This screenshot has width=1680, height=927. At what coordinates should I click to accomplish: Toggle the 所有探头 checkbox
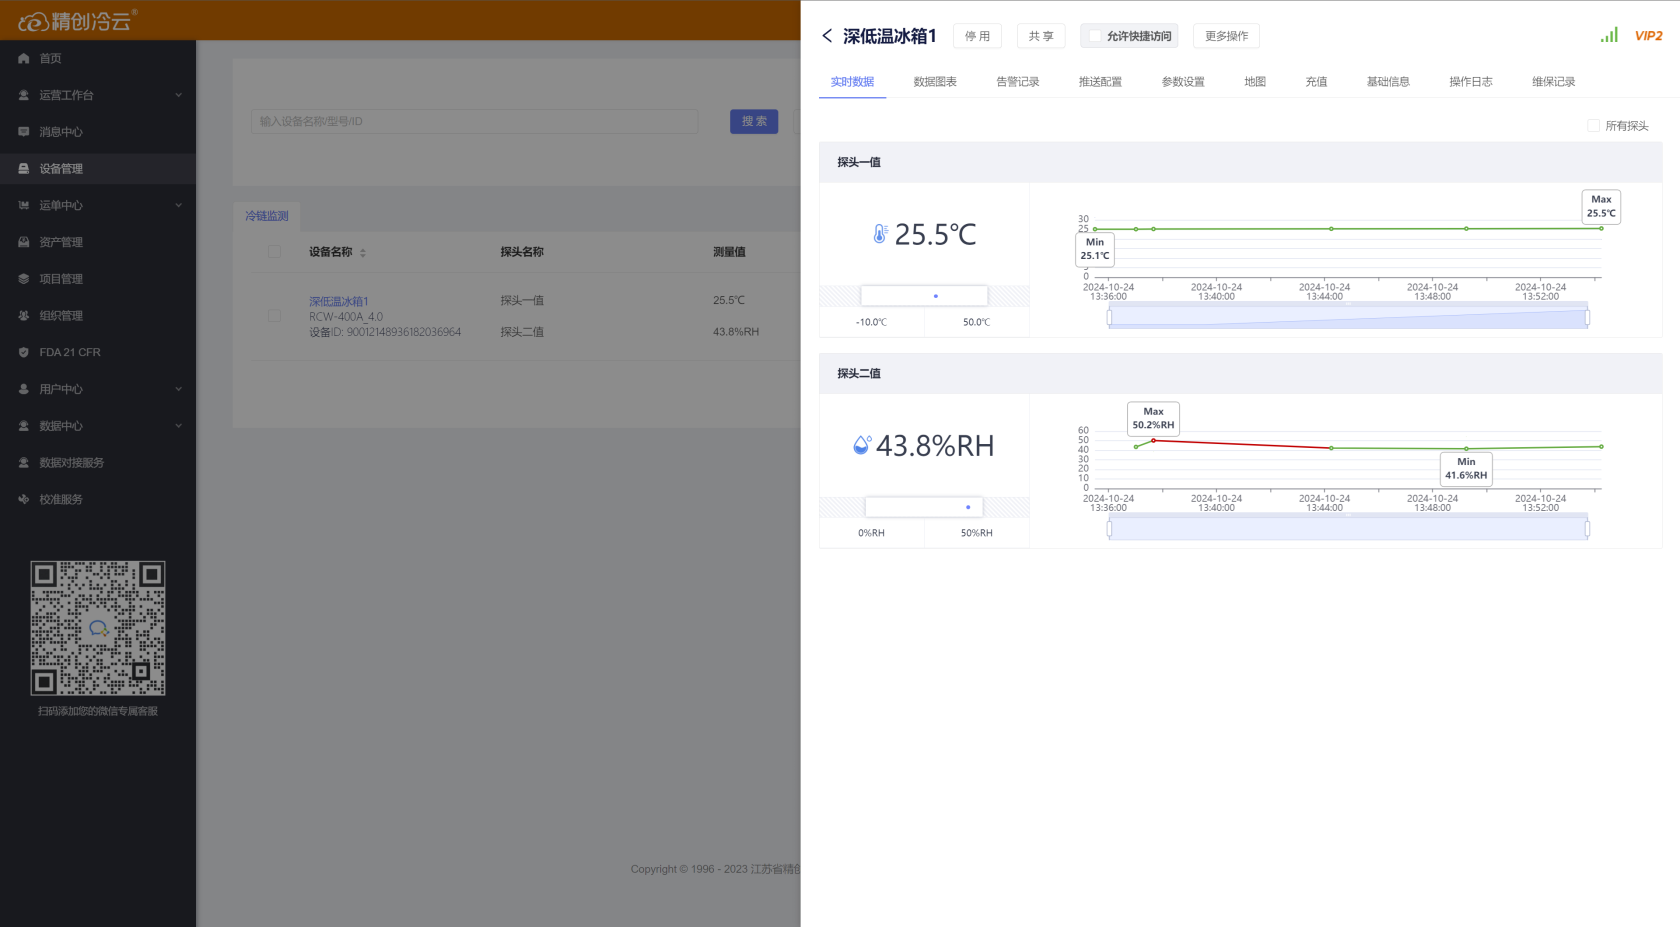[x=1593, y=125]
